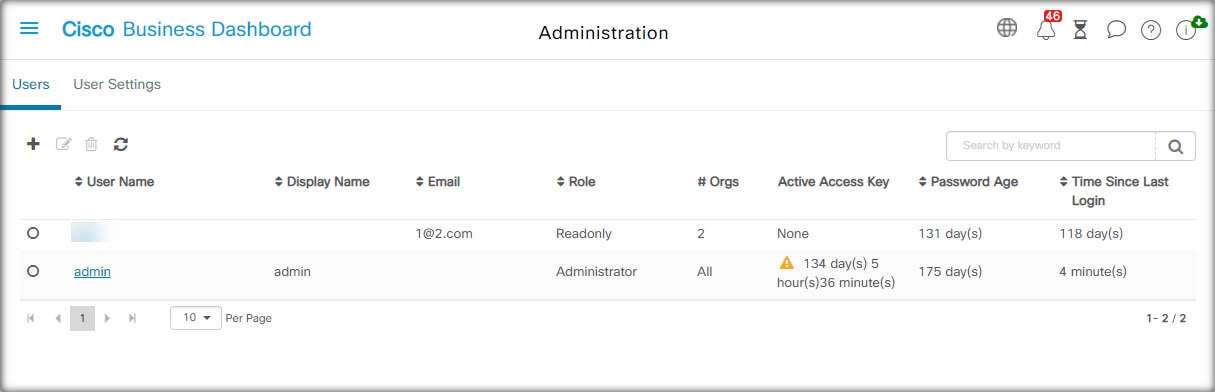Open the admin user link
The width and height of the screenshot is (1215, 392).
coord(92,271)
